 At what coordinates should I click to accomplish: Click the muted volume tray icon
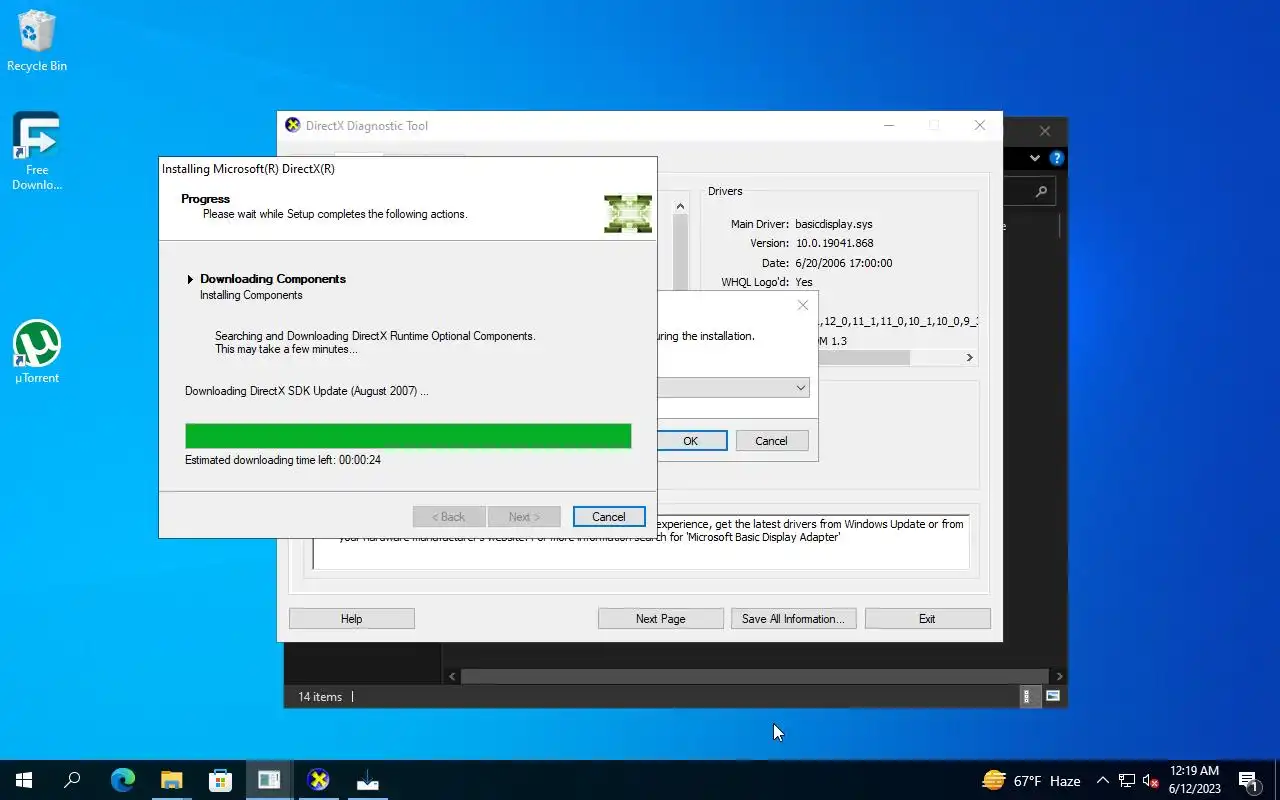click(1151, 781)
